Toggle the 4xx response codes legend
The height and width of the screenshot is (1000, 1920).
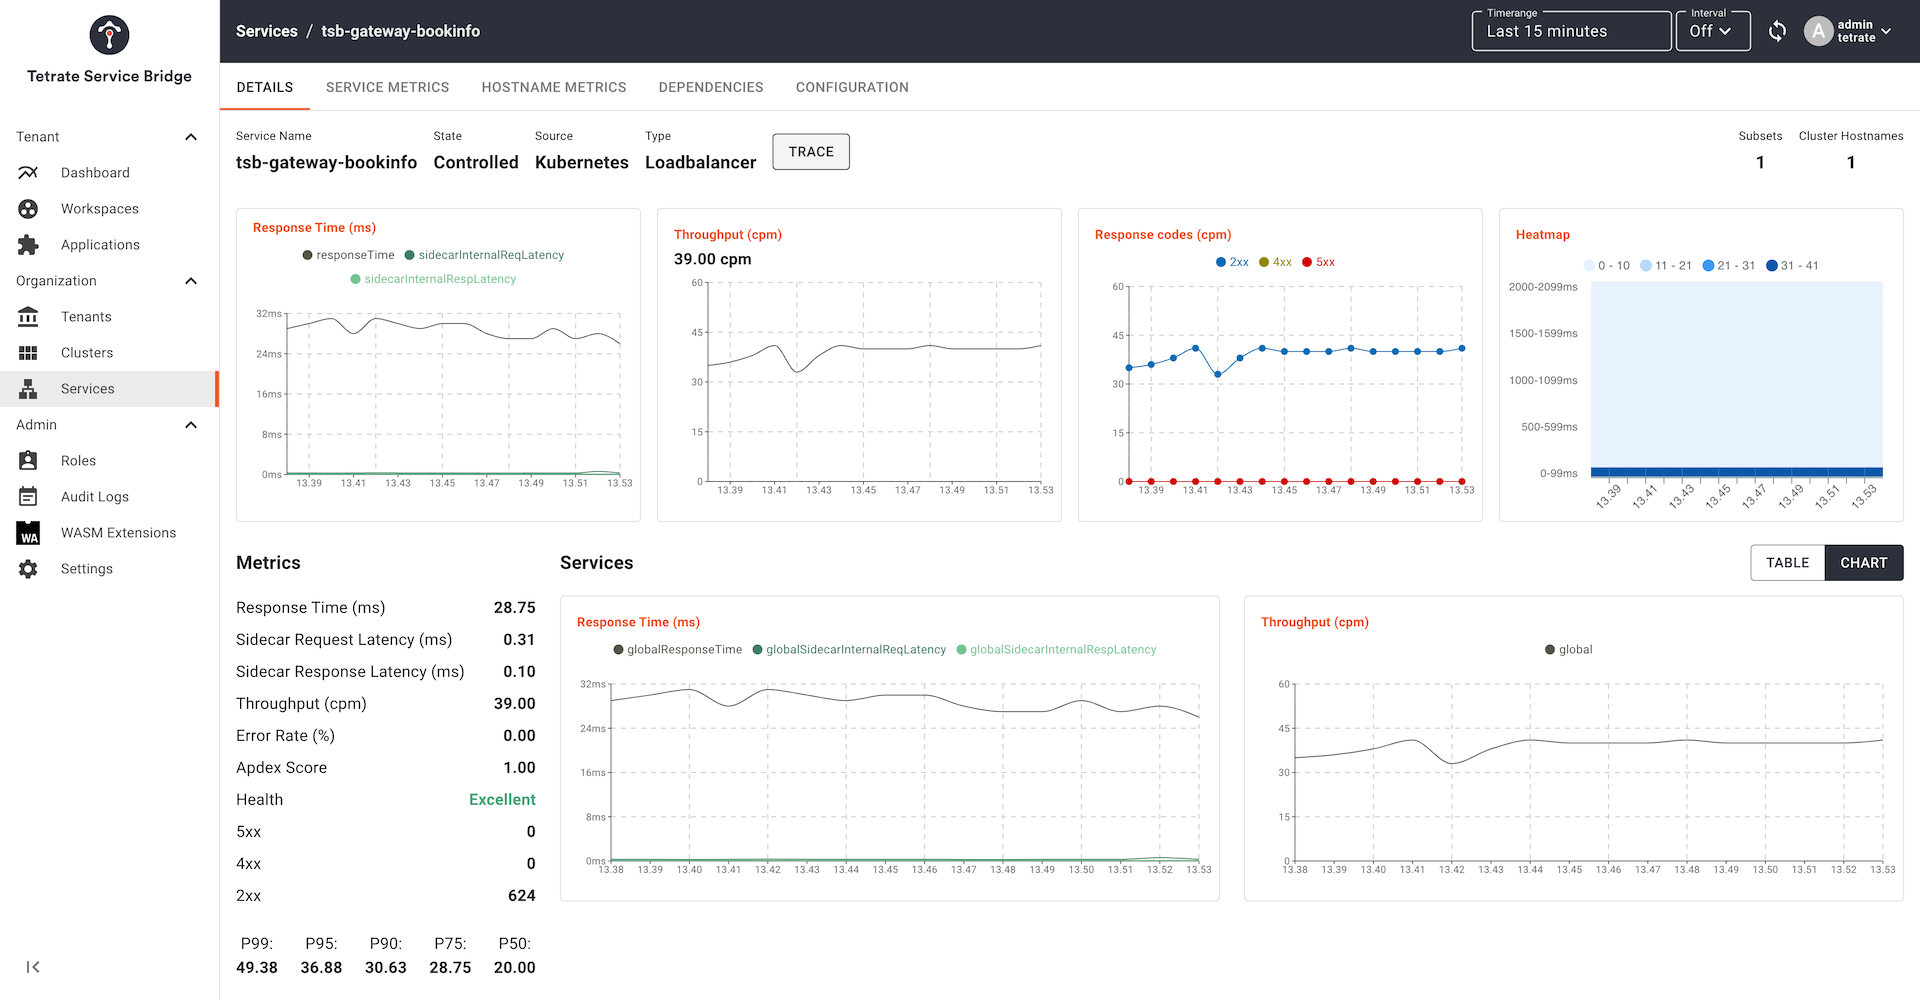pos(1275,262)
